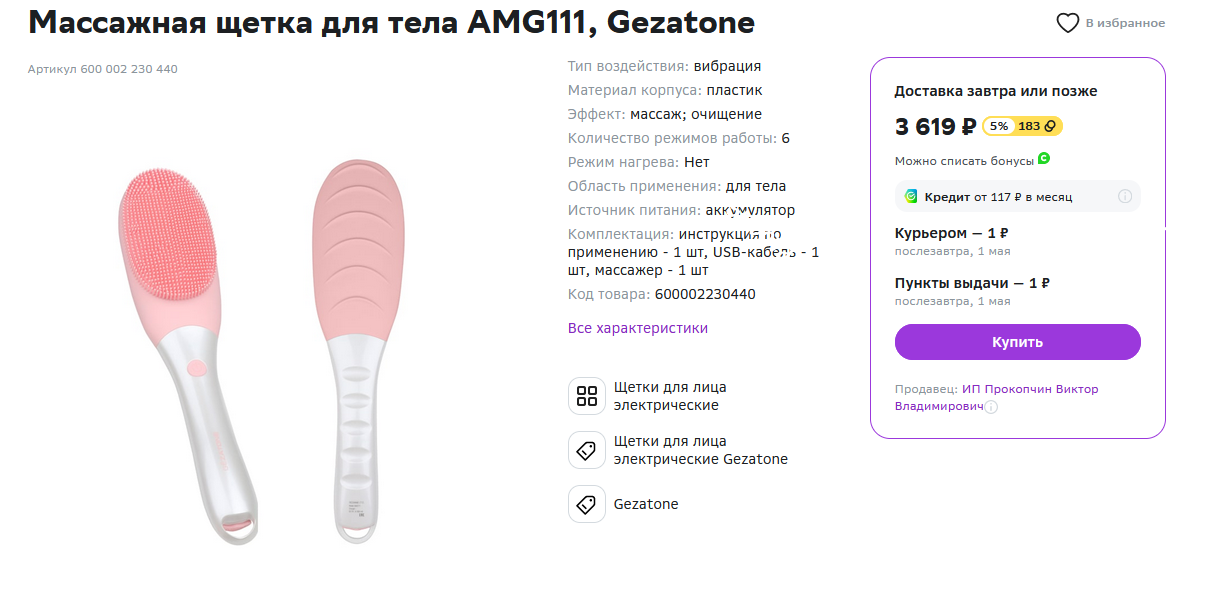1213x591 pixels.
Task: Open Щетки для лица электрические Gezatone link
Action: point(701,450)
